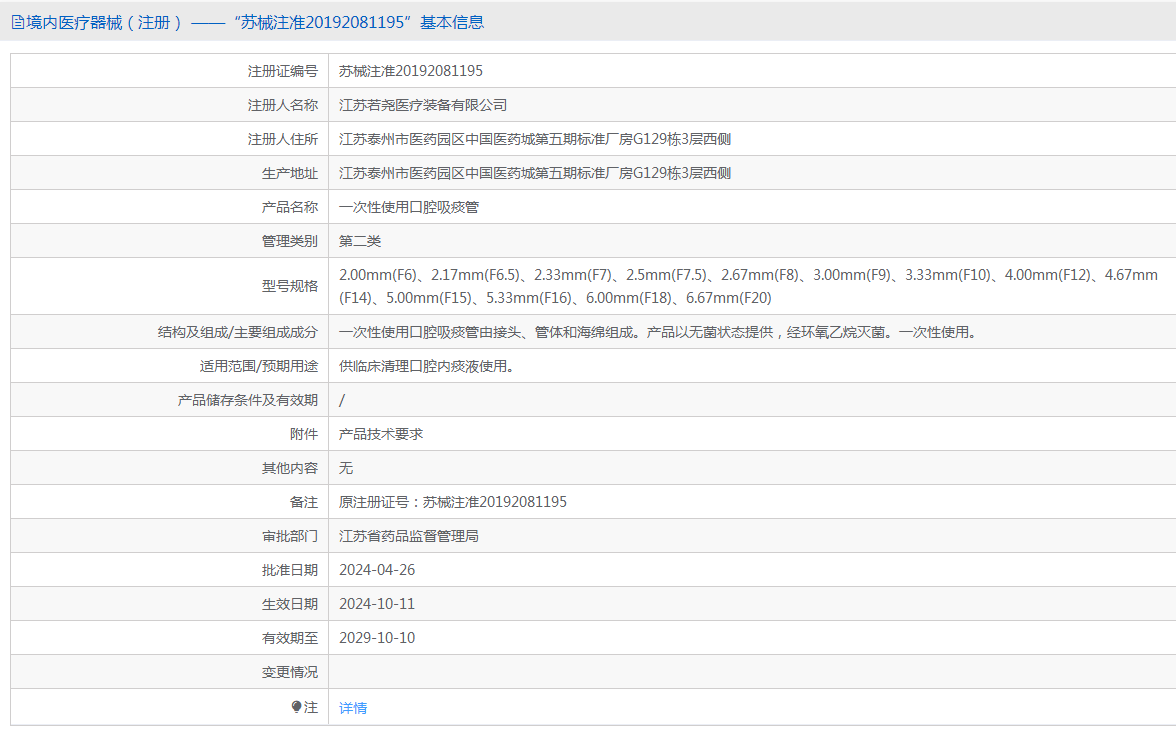Viewport: 1176px width, 729px height.
Task: Click the header title 境内医疗器械（注册）
Action: tap(104, 22)
